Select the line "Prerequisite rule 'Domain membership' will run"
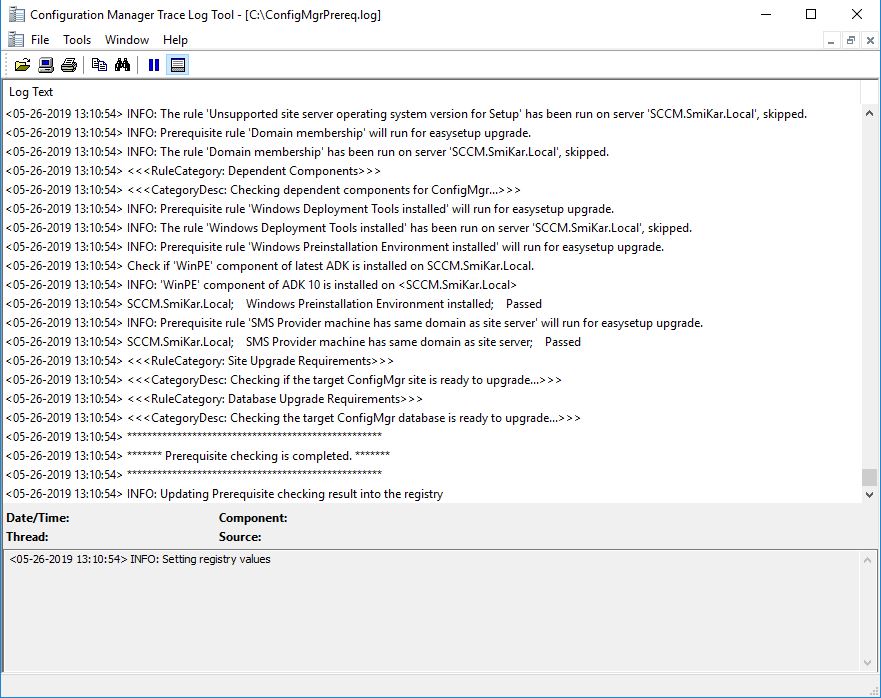Image resolution: width=881 pixels, height=698 pixels. (x=431, y=133)
